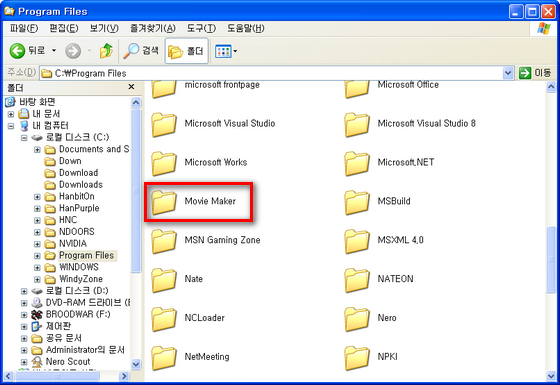Select the MSN Gaming Zone folder icon

pyautogui.click(x=164, y=241)
